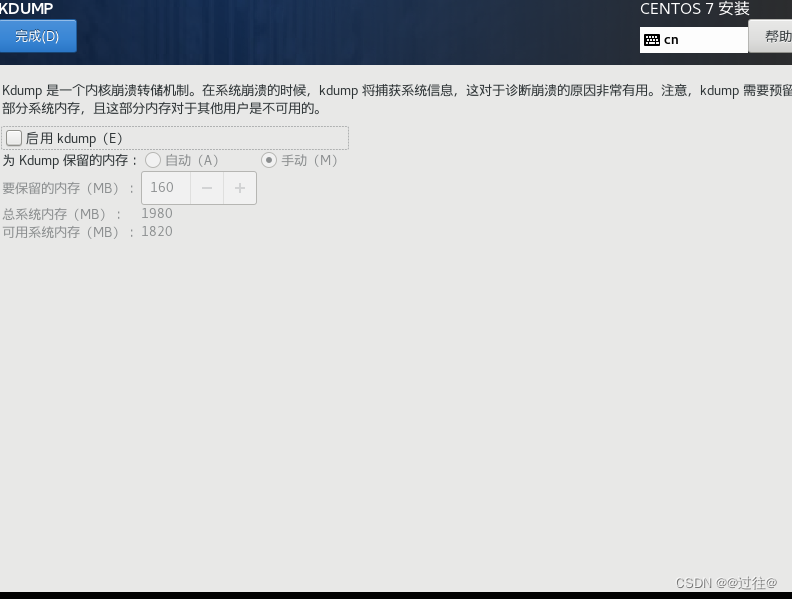This screenshot has width=792, height=599.
Task: Click the 总系统内存 value 1980
Action: (157, 214)
